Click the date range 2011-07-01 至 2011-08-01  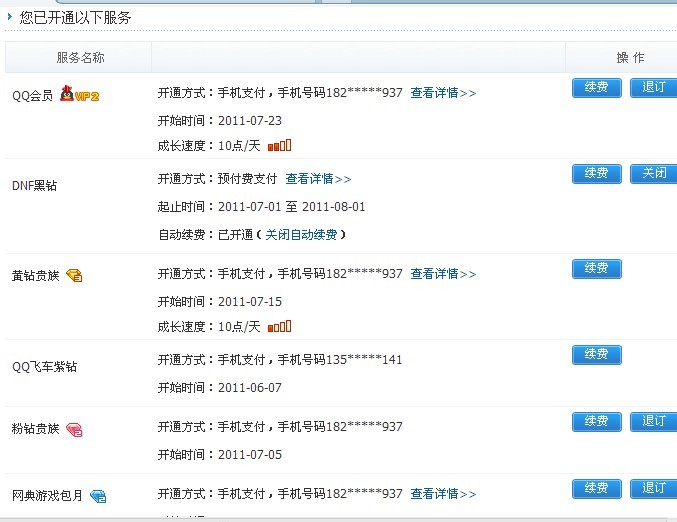(292, 207)
